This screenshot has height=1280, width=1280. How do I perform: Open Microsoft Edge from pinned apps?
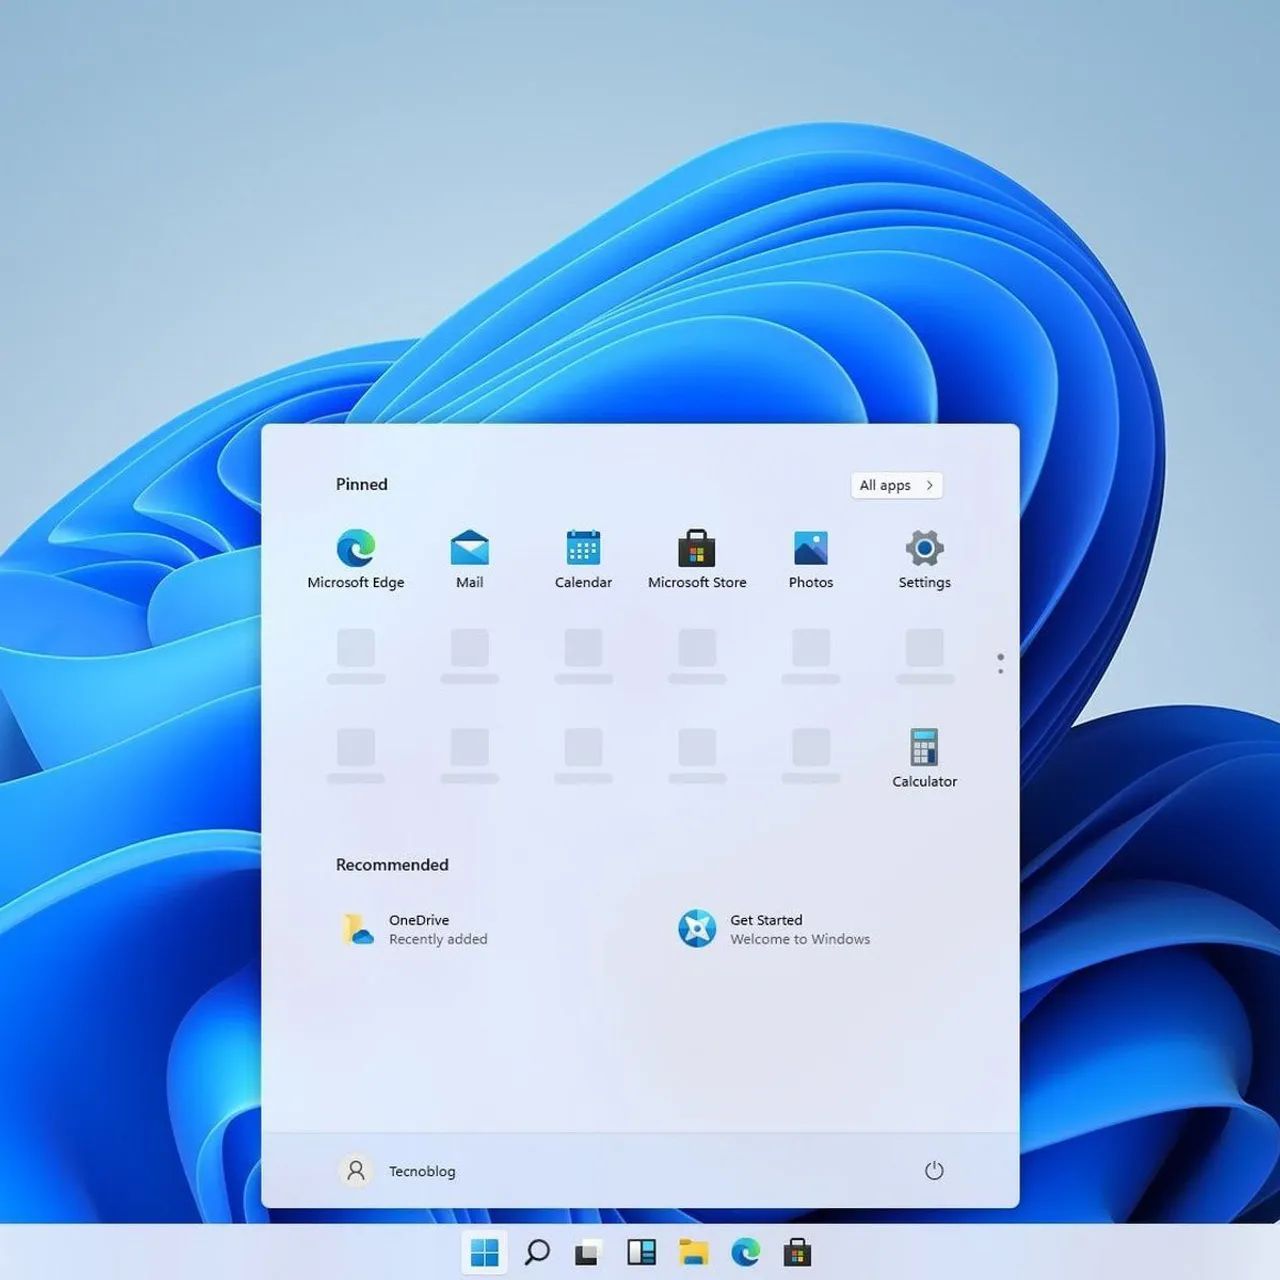pos(356,560)
